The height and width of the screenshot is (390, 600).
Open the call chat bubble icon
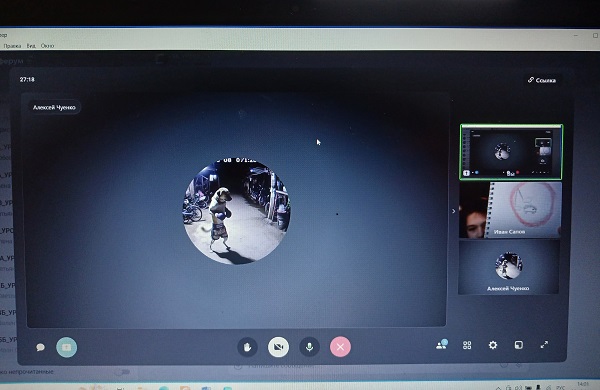pos(40,347)
